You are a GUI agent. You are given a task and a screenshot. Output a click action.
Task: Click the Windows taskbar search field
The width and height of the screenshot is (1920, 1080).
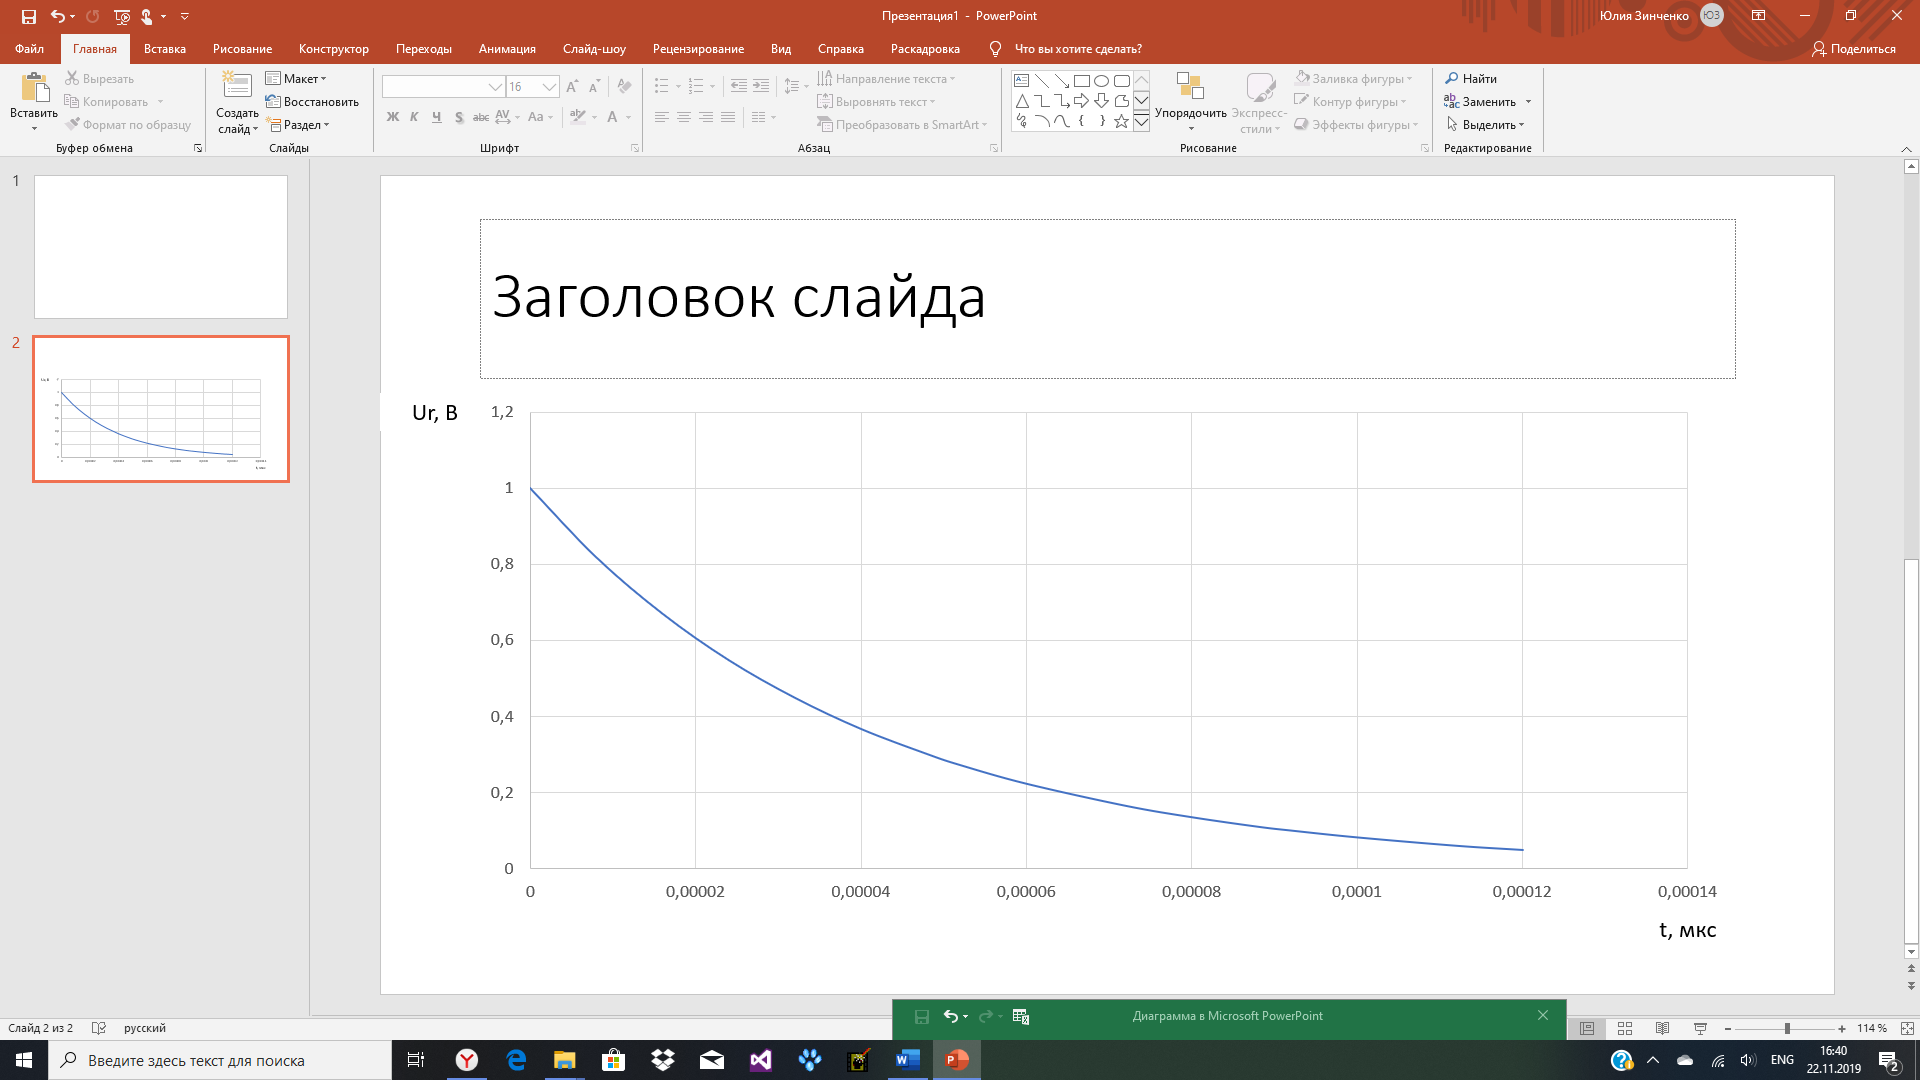tap(220, 1060)
